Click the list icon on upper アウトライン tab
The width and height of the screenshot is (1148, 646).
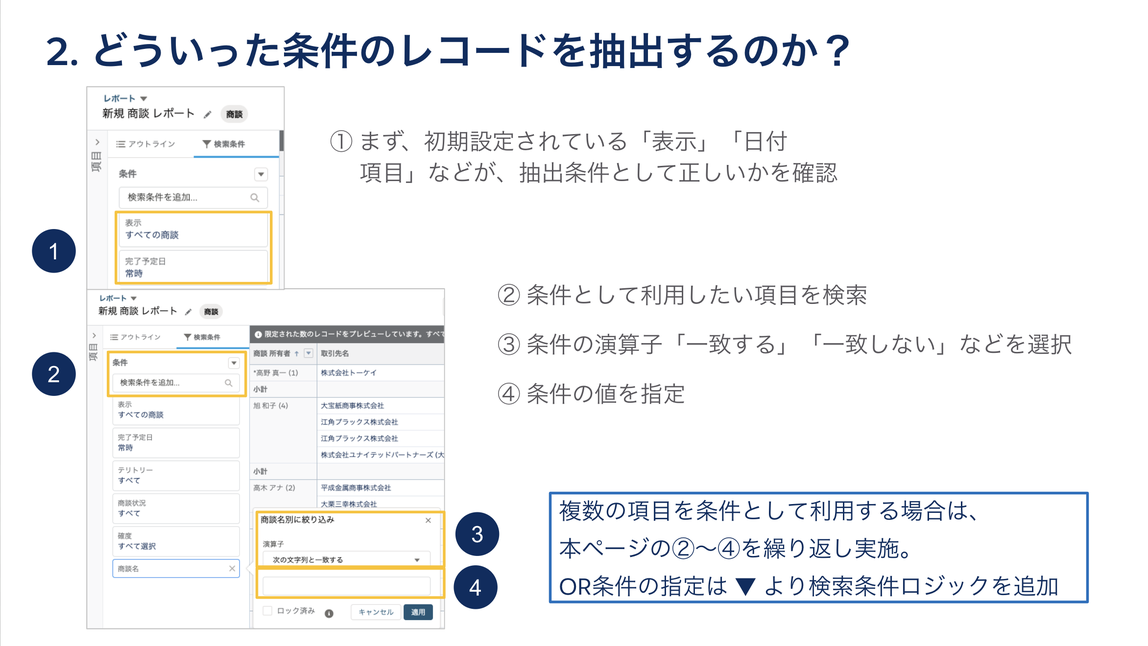click(x=120, y=144)
